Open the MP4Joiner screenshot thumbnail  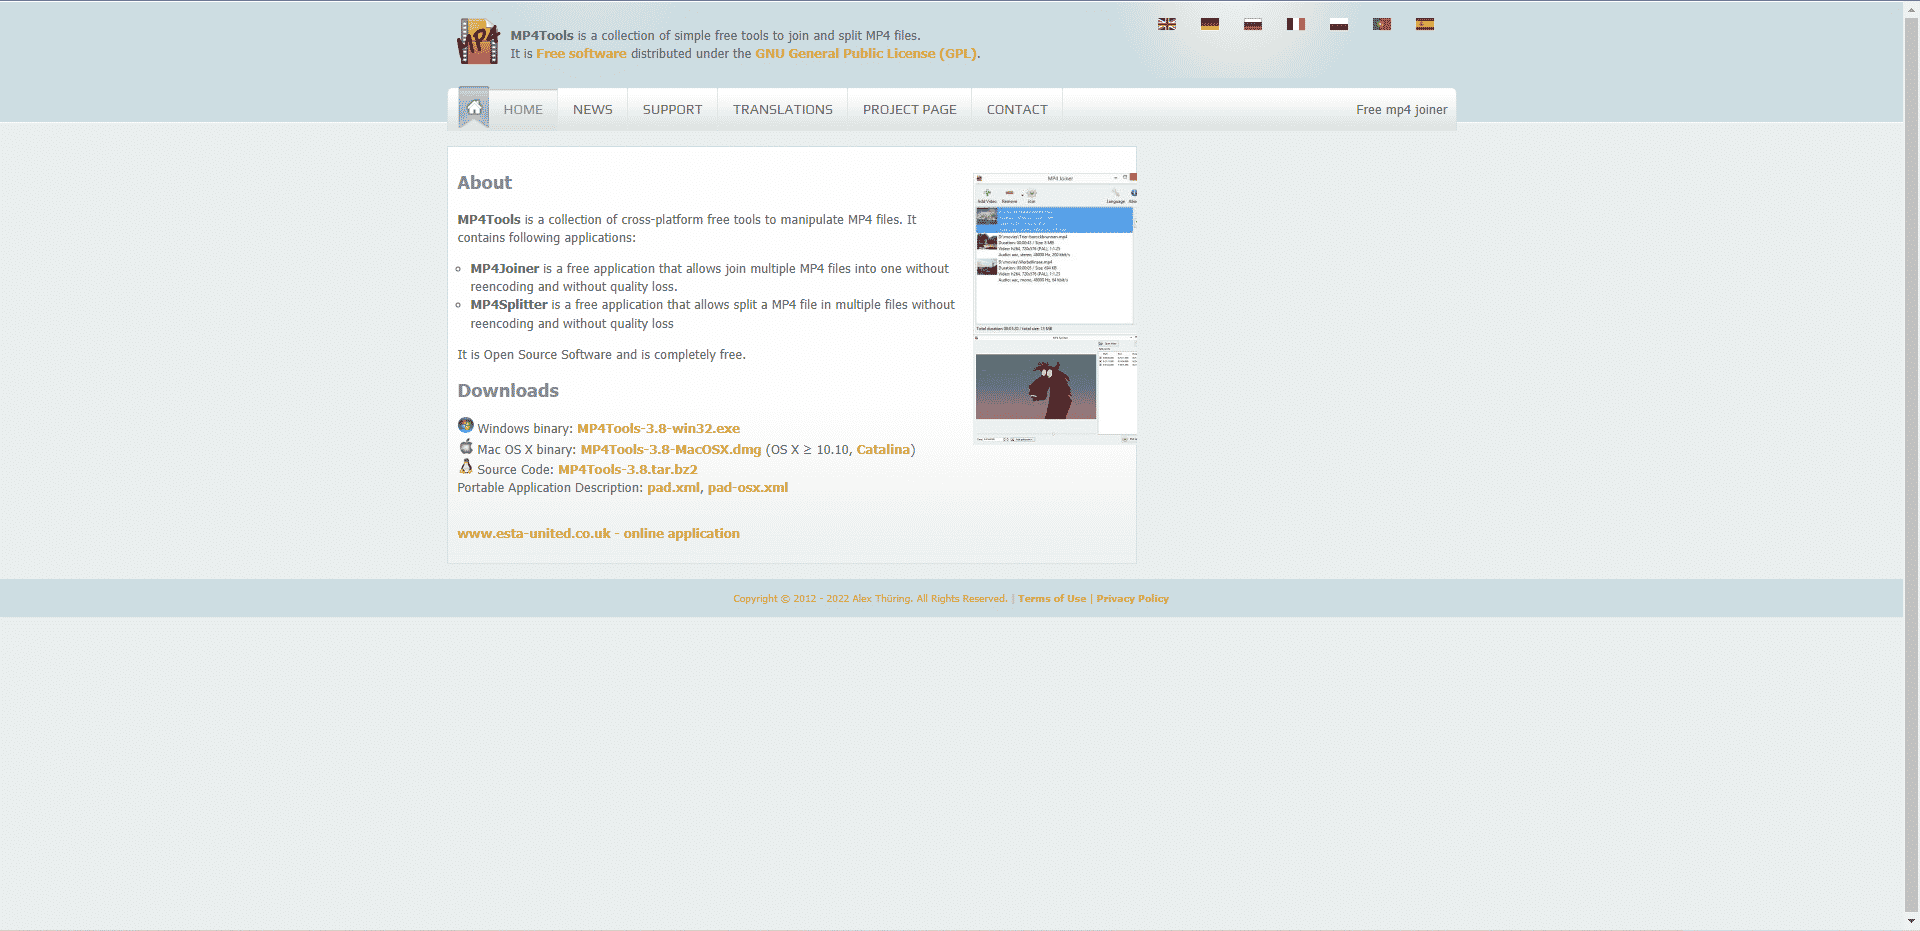[1055, 253]
